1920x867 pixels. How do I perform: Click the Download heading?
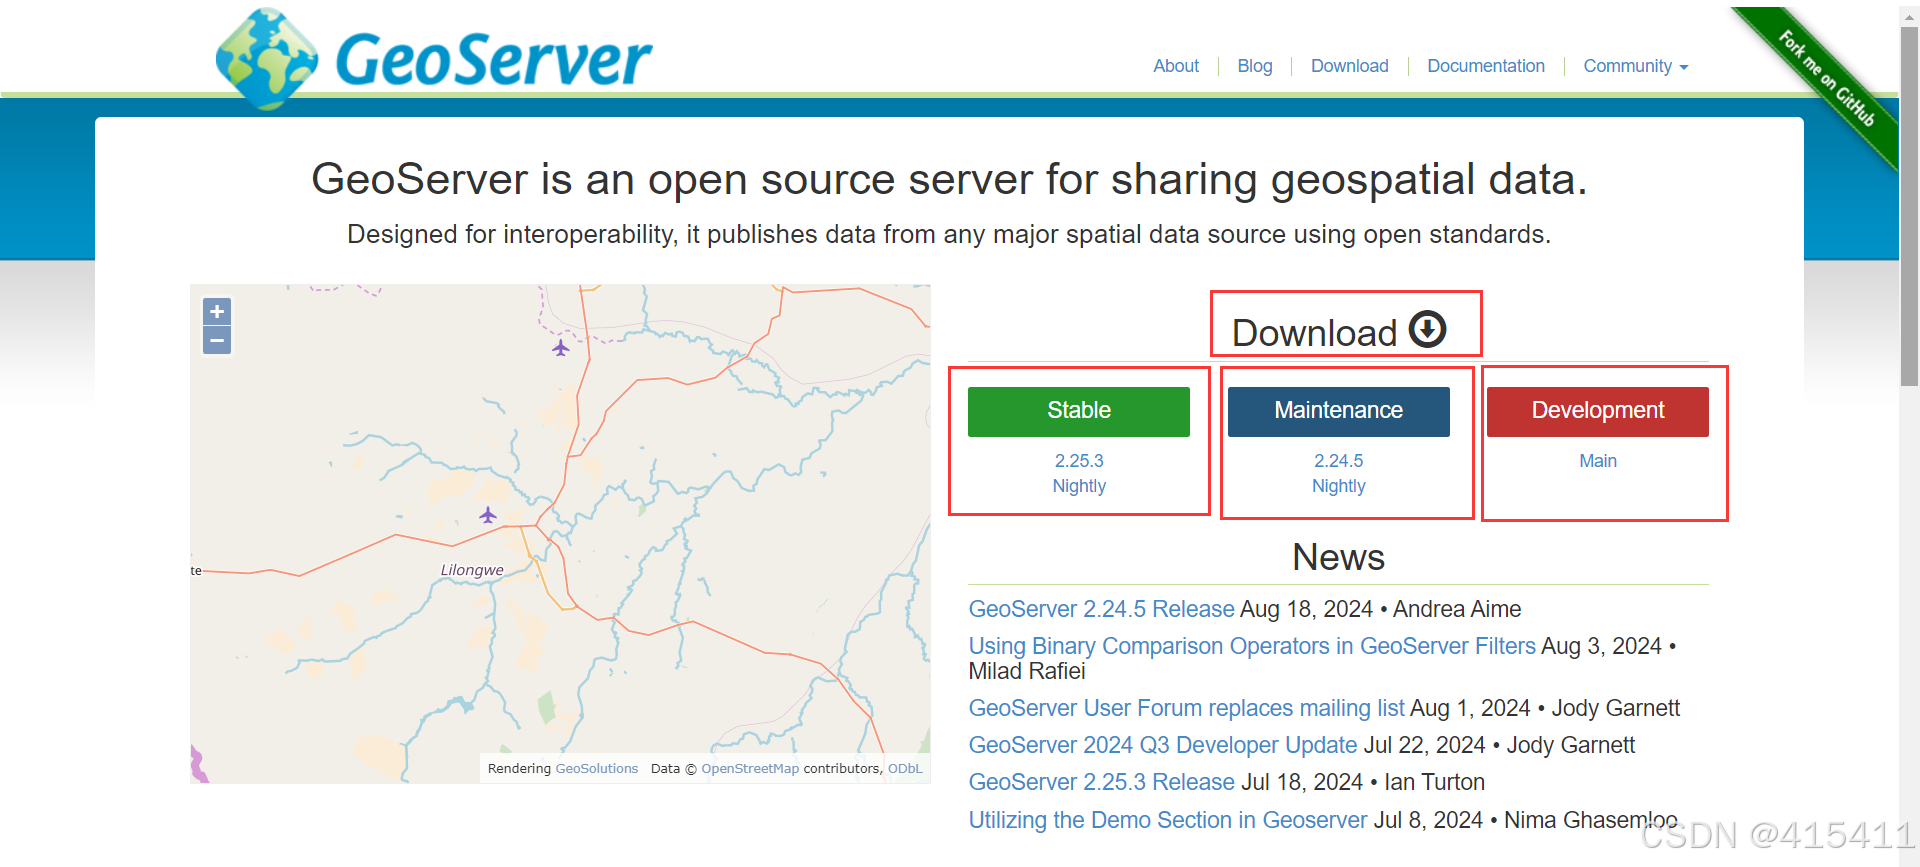[x=1314, y=333]
